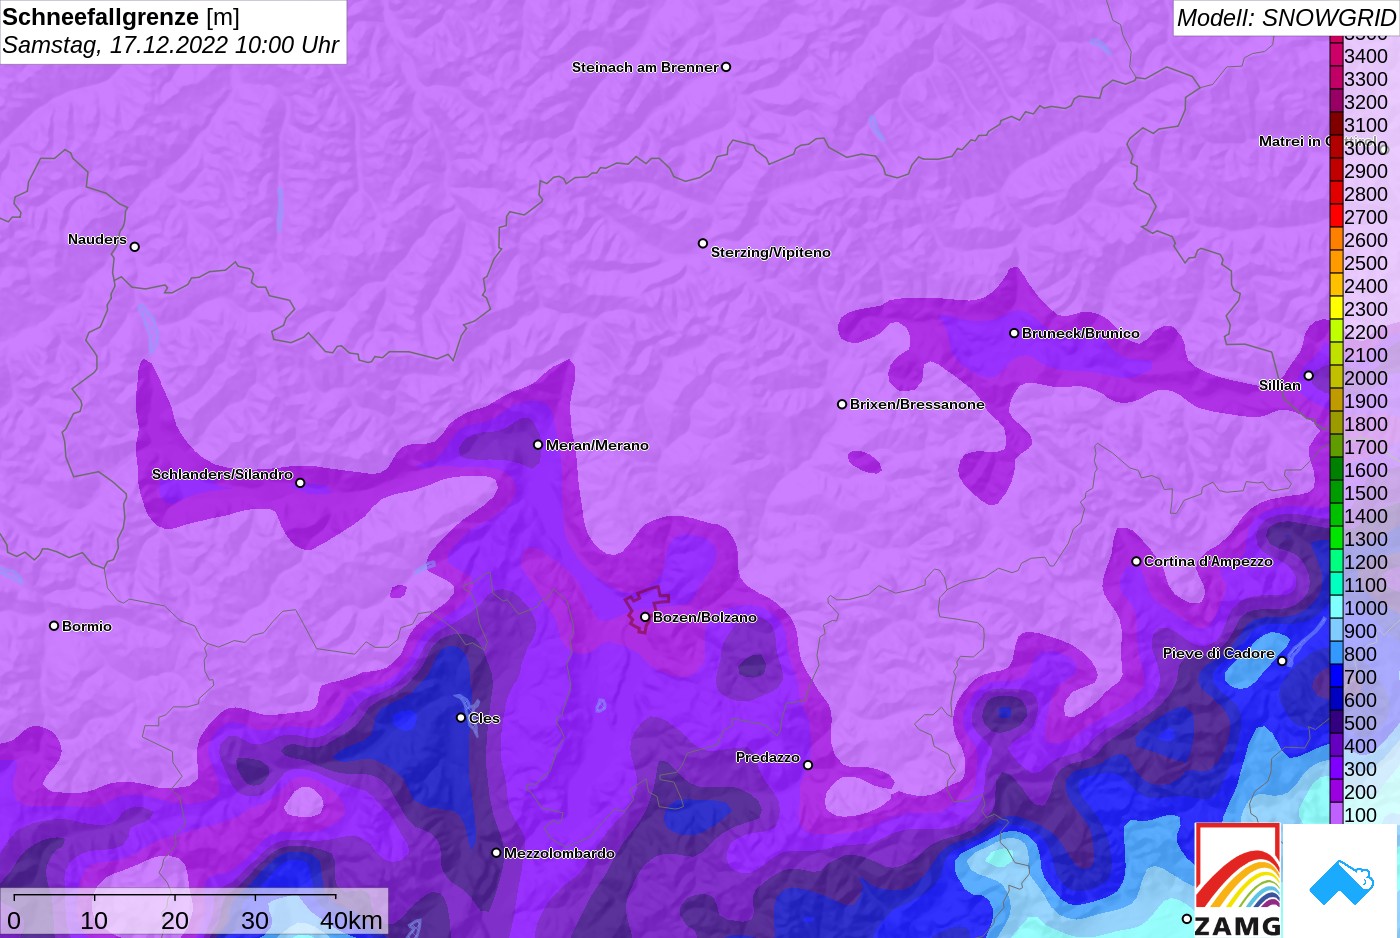Pick the 1200 m green legend swatch
Viewport: 1400px width, 938px height.
[x=1336, y=561]
